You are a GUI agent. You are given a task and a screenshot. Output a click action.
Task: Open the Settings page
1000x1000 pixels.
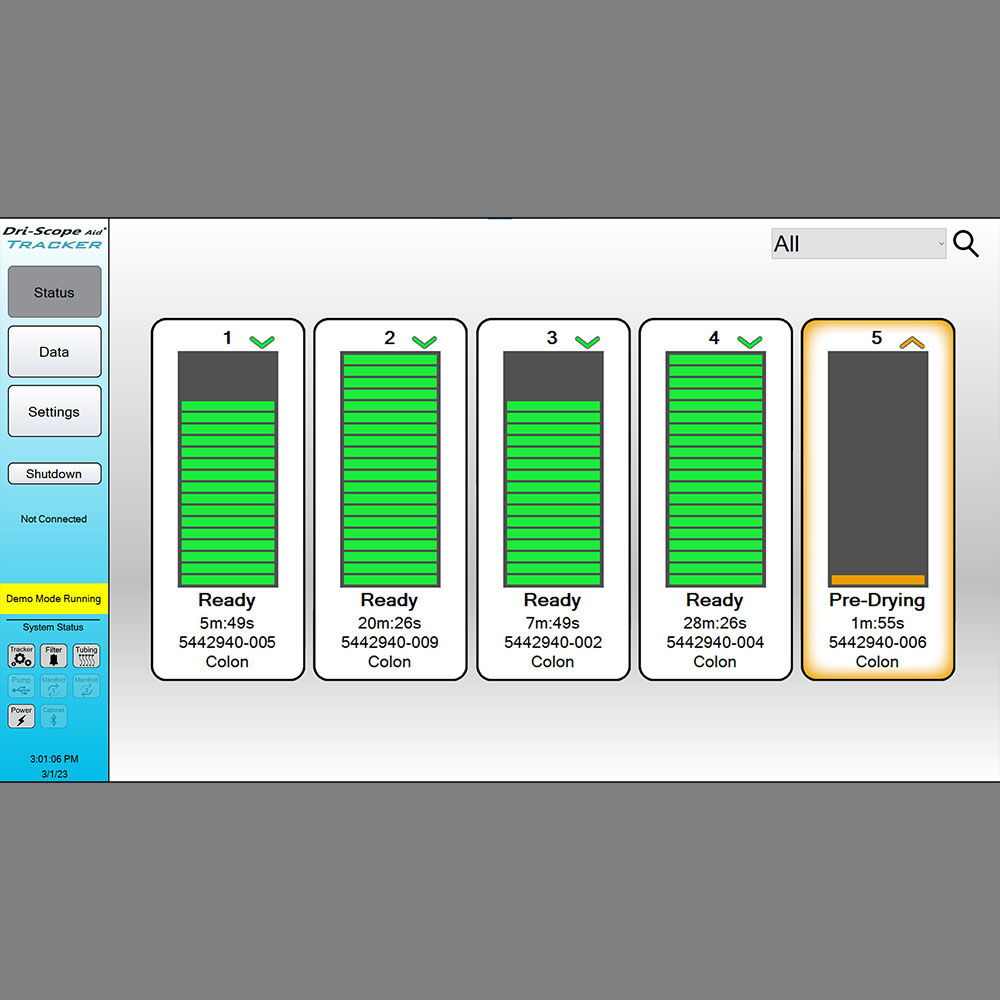point(54,411)
